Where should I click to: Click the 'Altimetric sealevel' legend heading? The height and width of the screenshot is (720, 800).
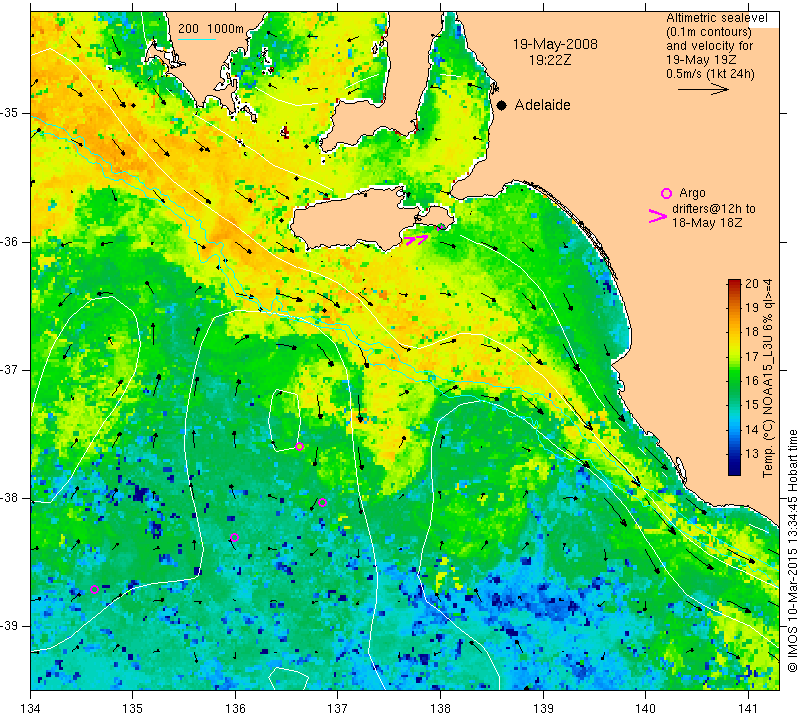[717, 18]
